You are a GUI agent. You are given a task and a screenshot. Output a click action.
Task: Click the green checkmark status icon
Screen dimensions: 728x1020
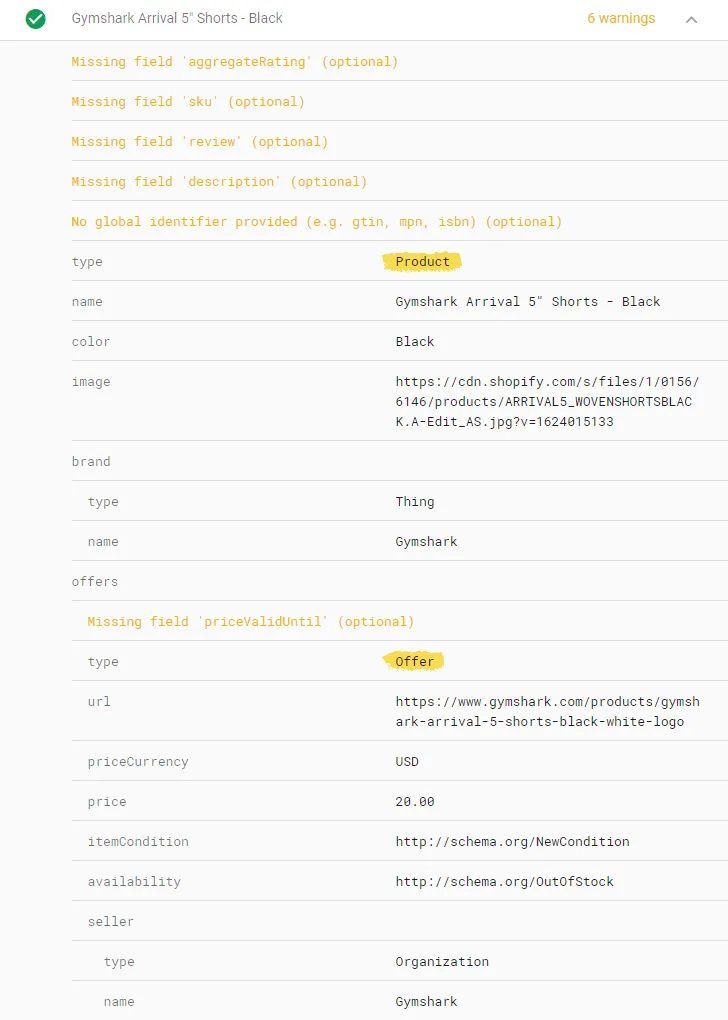(35, 19)
